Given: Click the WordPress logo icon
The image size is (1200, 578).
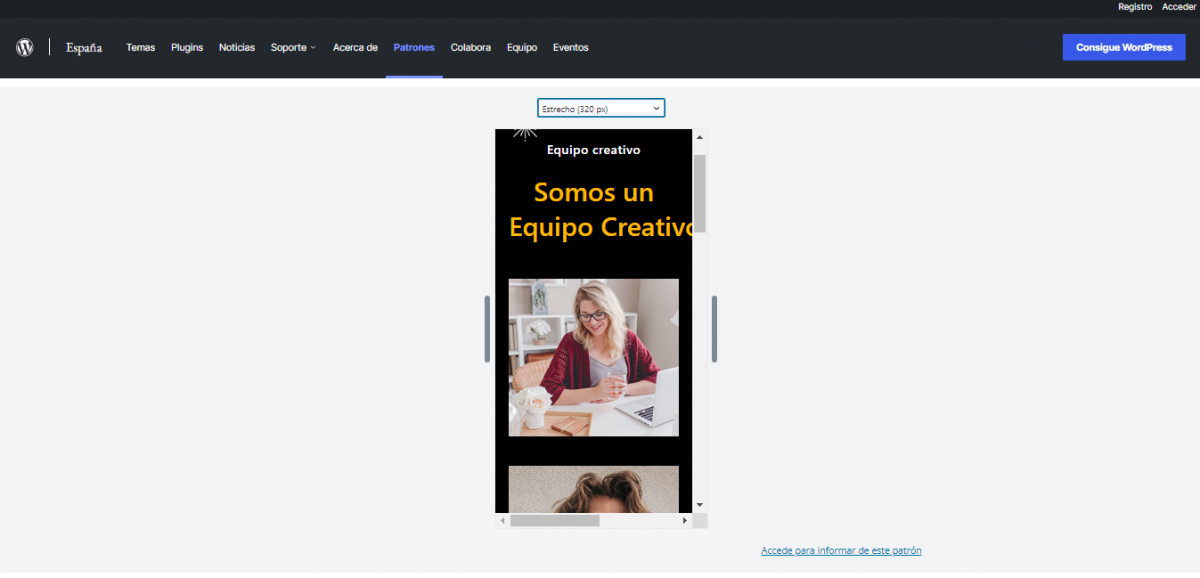Looking at the screenshot, I should pyautogui.click(x=25, y=47).
